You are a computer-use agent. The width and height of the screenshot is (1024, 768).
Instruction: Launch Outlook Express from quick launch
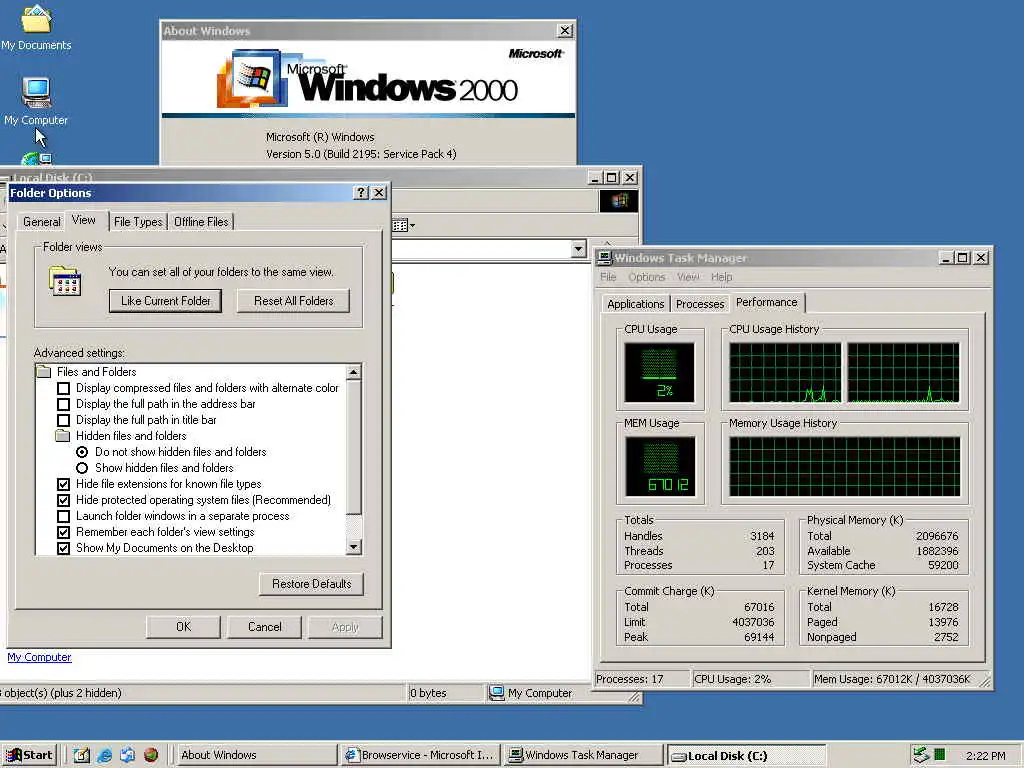click(127, 755)
